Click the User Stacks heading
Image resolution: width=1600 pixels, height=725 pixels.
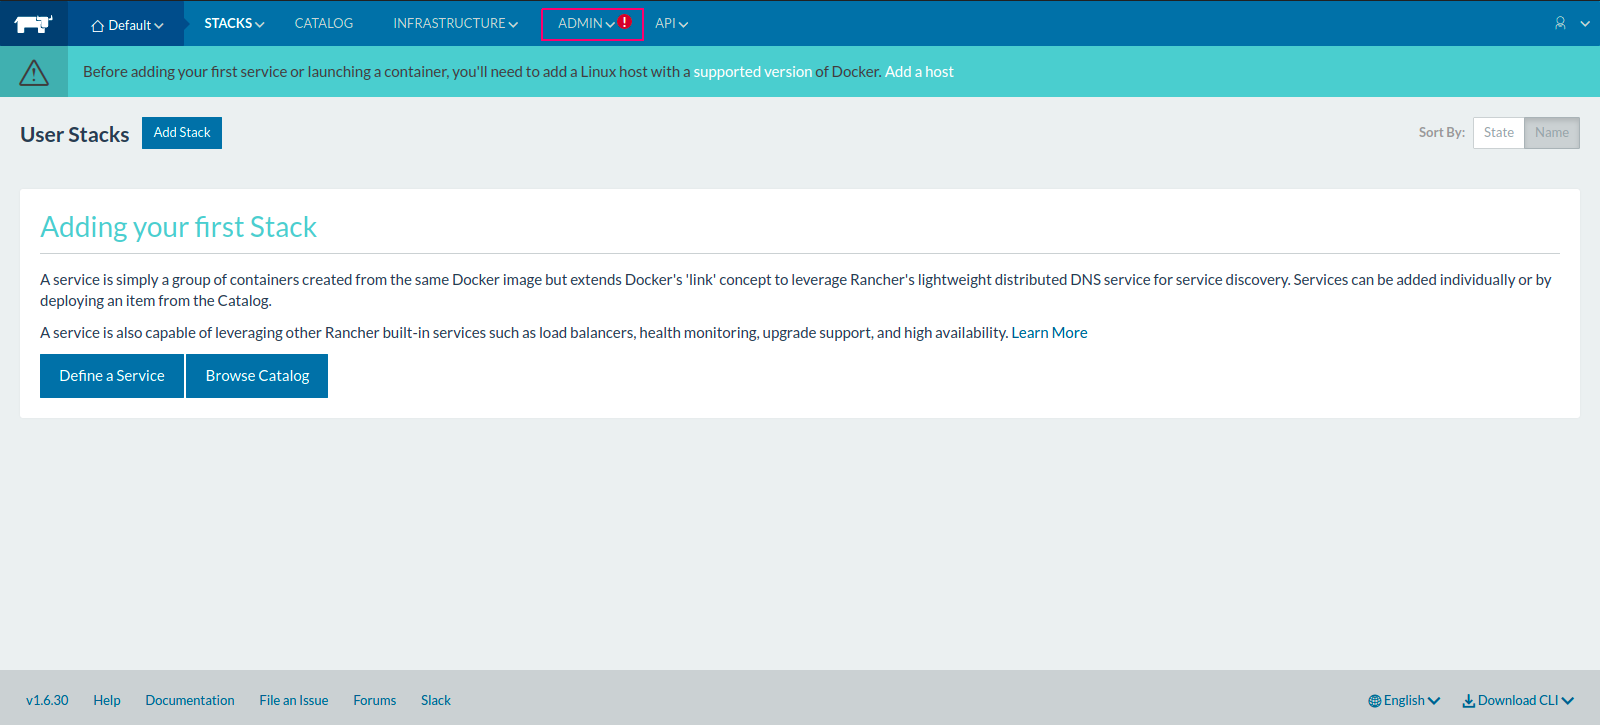[x=75, y=134]
